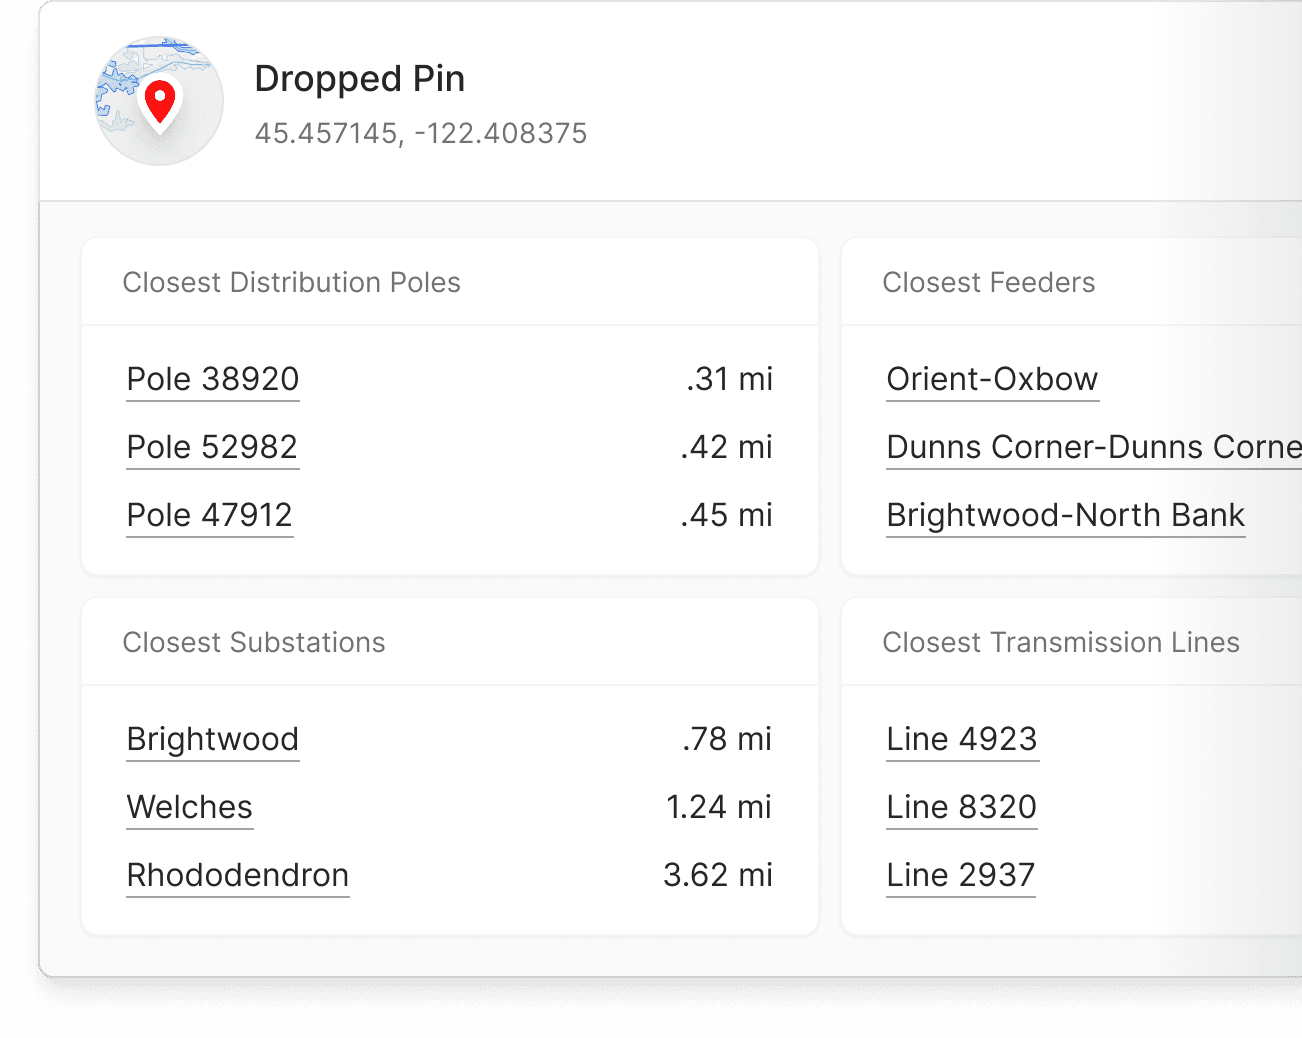
Task: Click the red map pin thumbnail
Action: pos(158,100)
